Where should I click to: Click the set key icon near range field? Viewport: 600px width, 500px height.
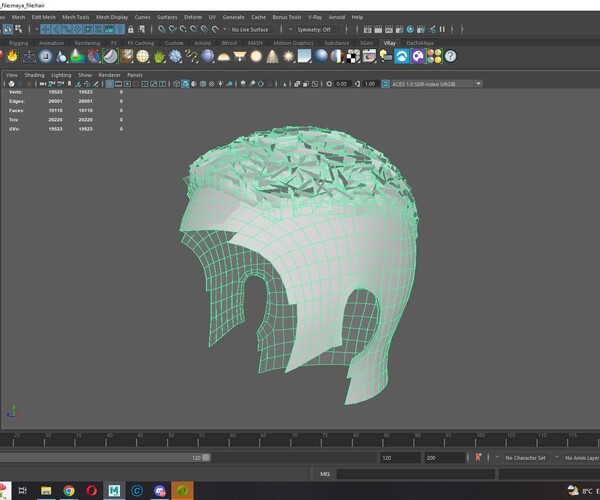pos(478,457)
